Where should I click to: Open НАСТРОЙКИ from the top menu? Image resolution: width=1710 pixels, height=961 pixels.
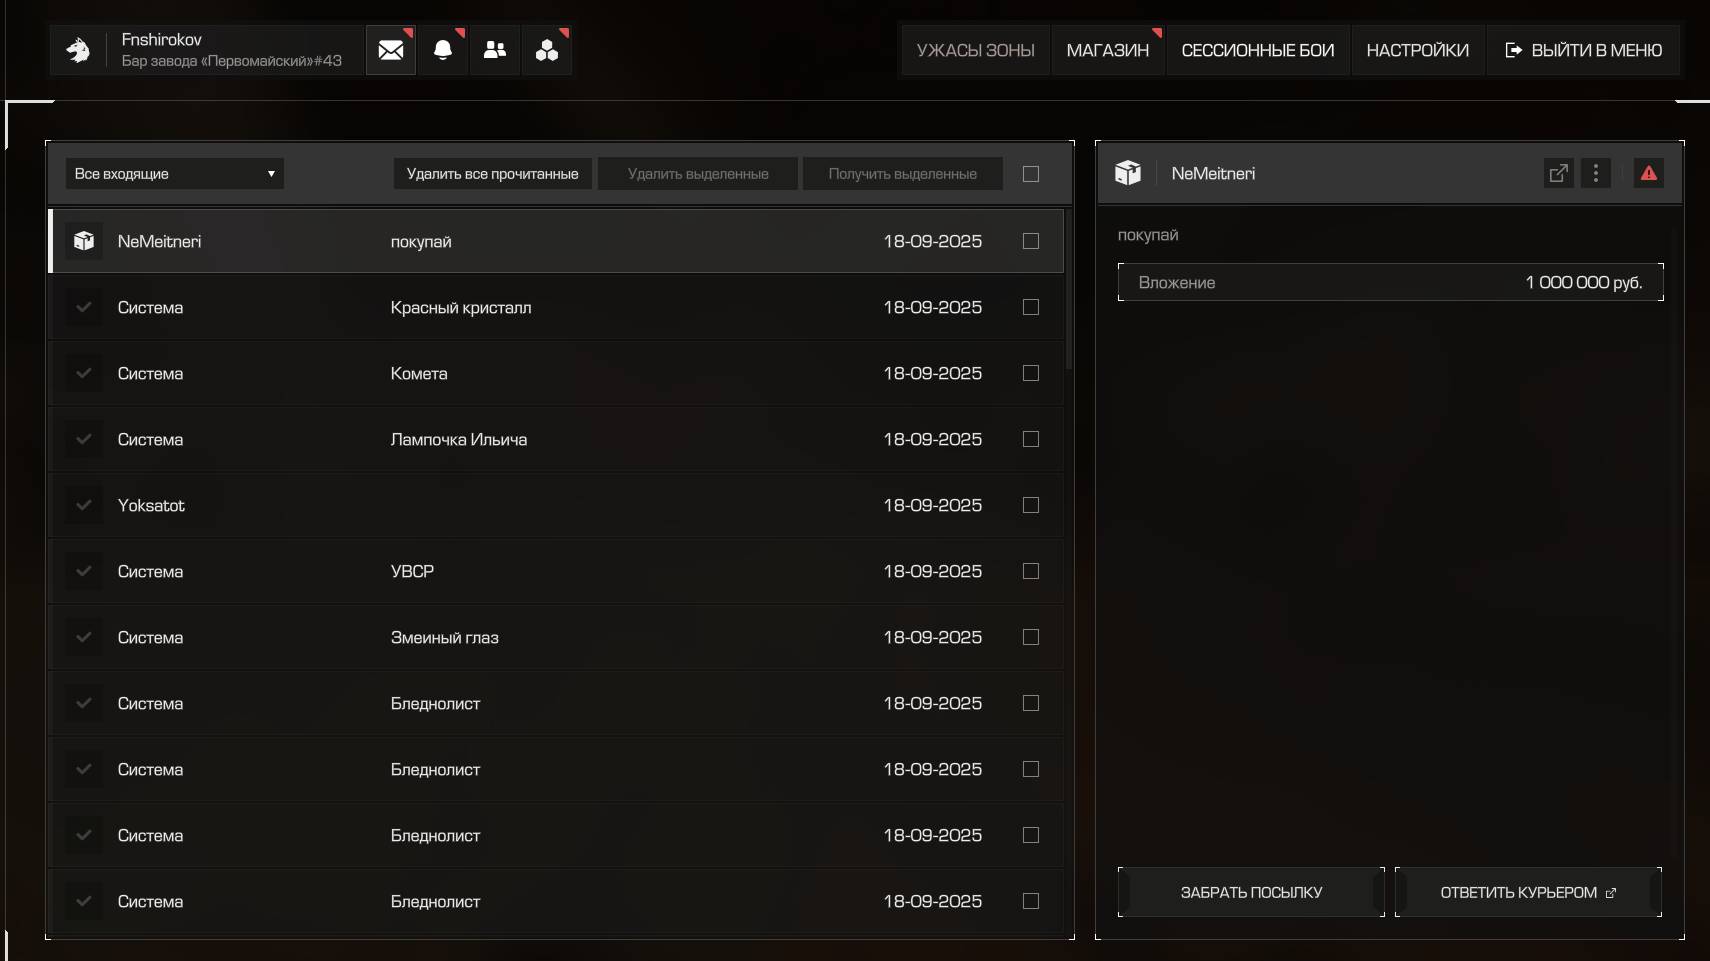tap(1417, 50)
